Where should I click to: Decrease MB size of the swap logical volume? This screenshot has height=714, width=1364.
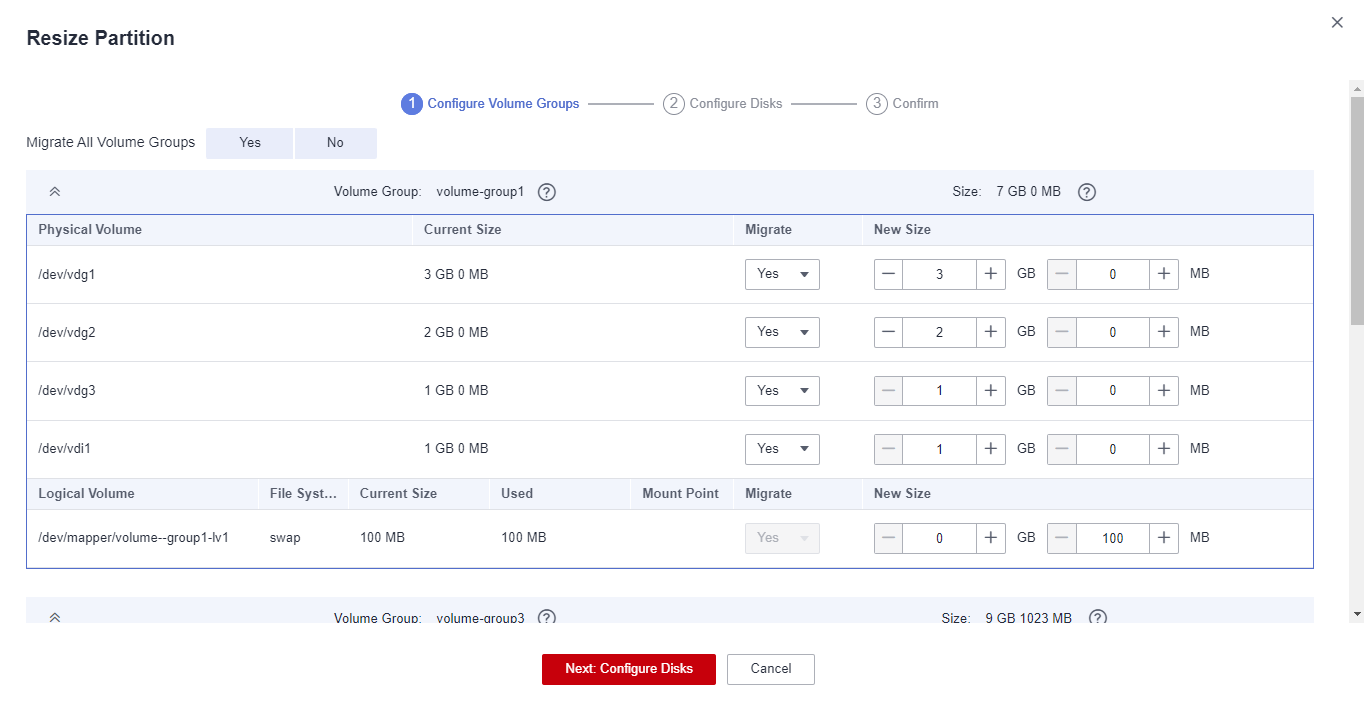point(1062,538)
